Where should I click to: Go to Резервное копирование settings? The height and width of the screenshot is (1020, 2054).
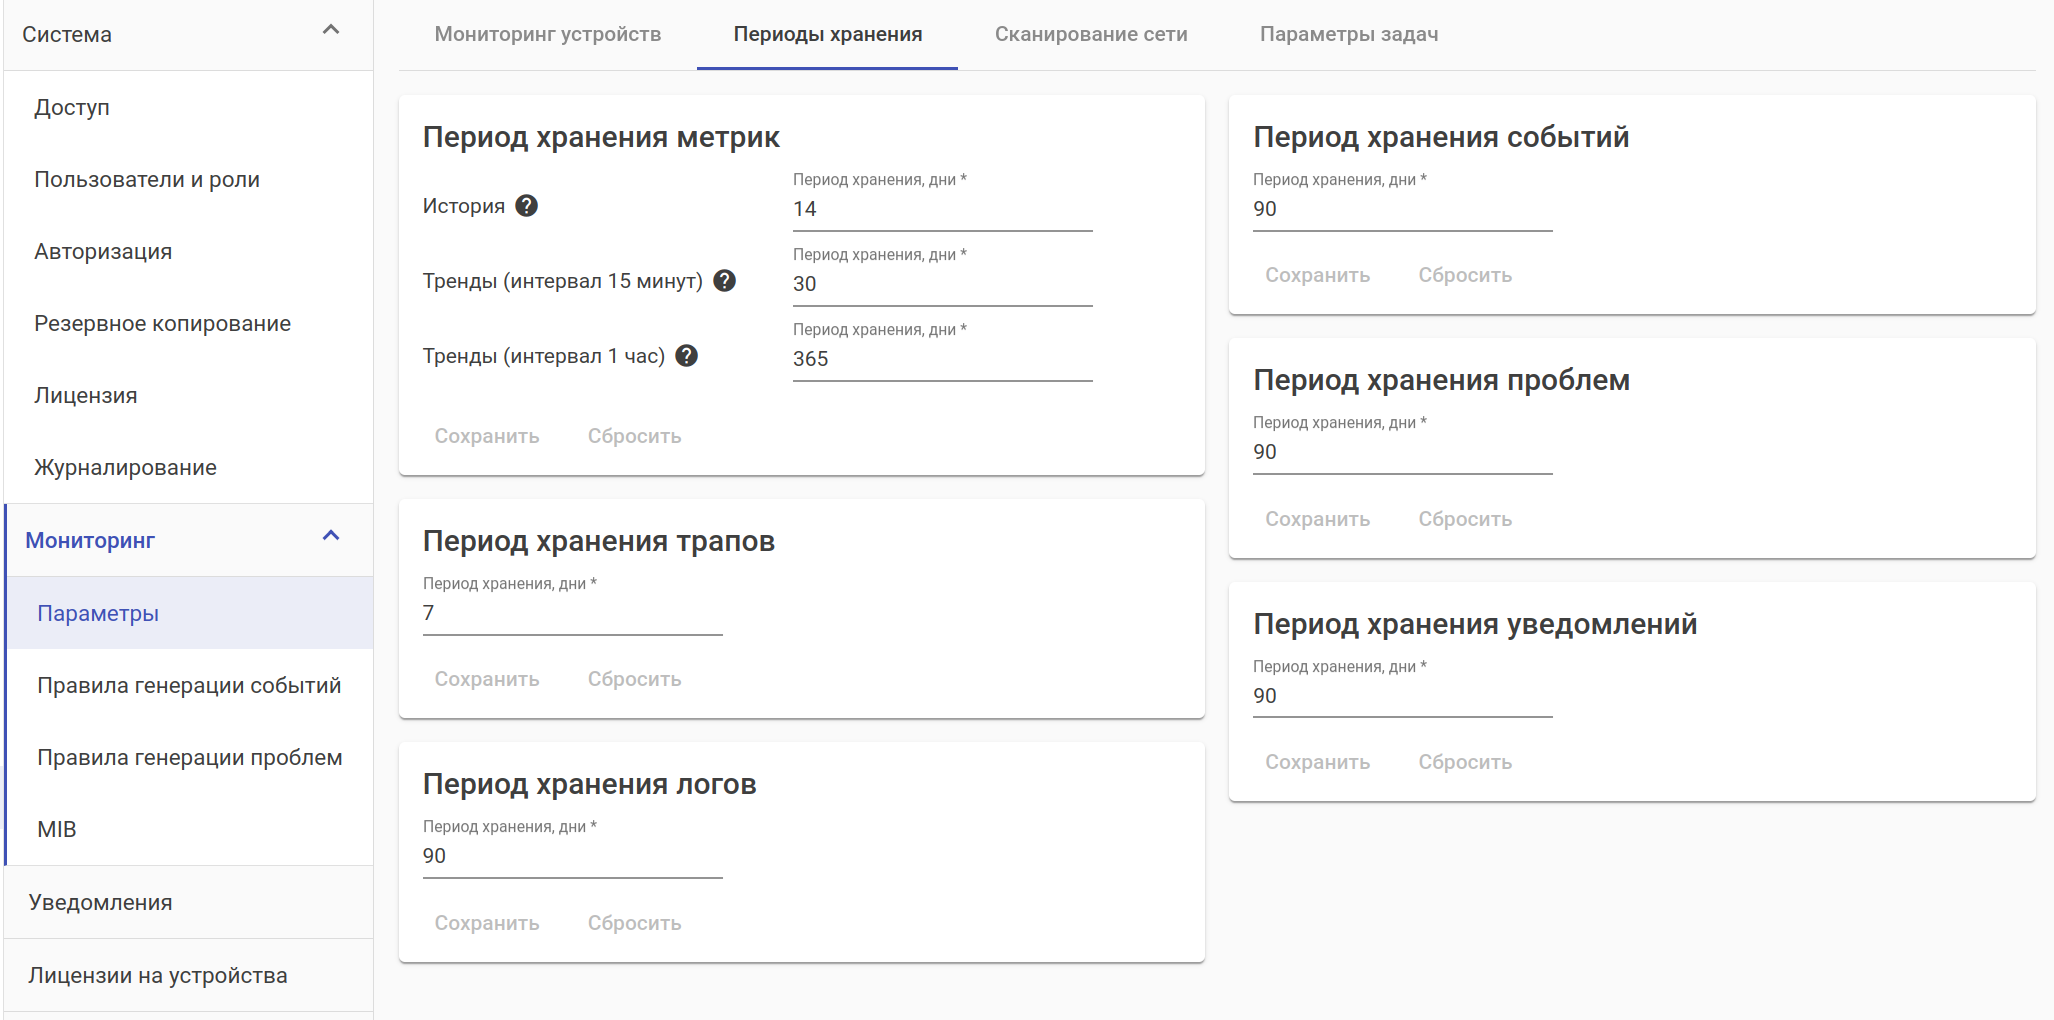pos(162,324)
